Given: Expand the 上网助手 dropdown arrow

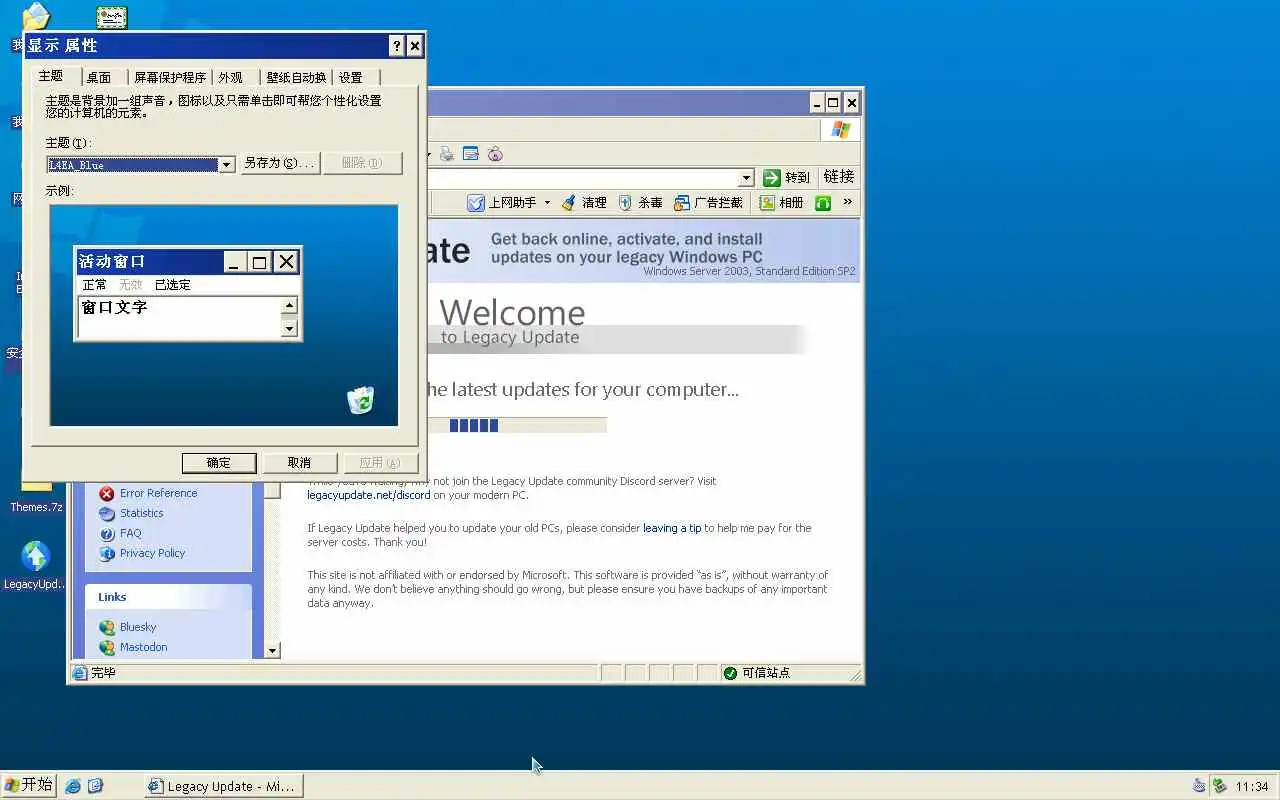Looking at the screenshot, I should click(x=547, y=202).
